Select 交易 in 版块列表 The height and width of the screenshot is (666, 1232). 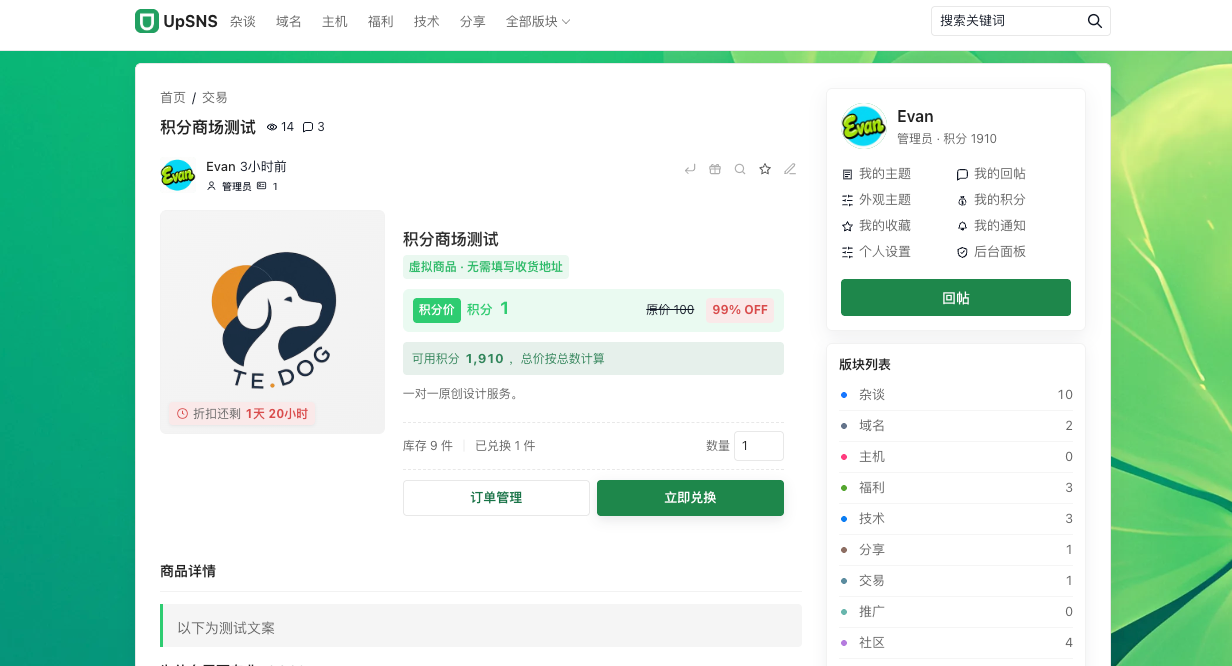point(956,581)
